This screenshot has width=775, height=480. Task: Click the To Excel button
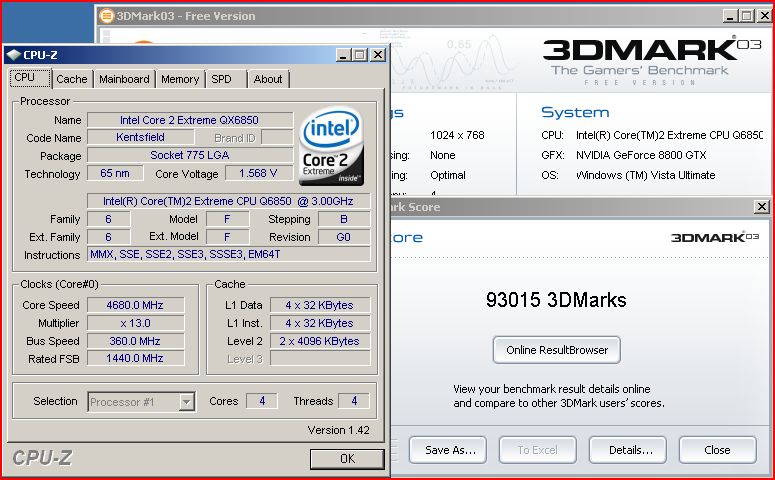538,450
